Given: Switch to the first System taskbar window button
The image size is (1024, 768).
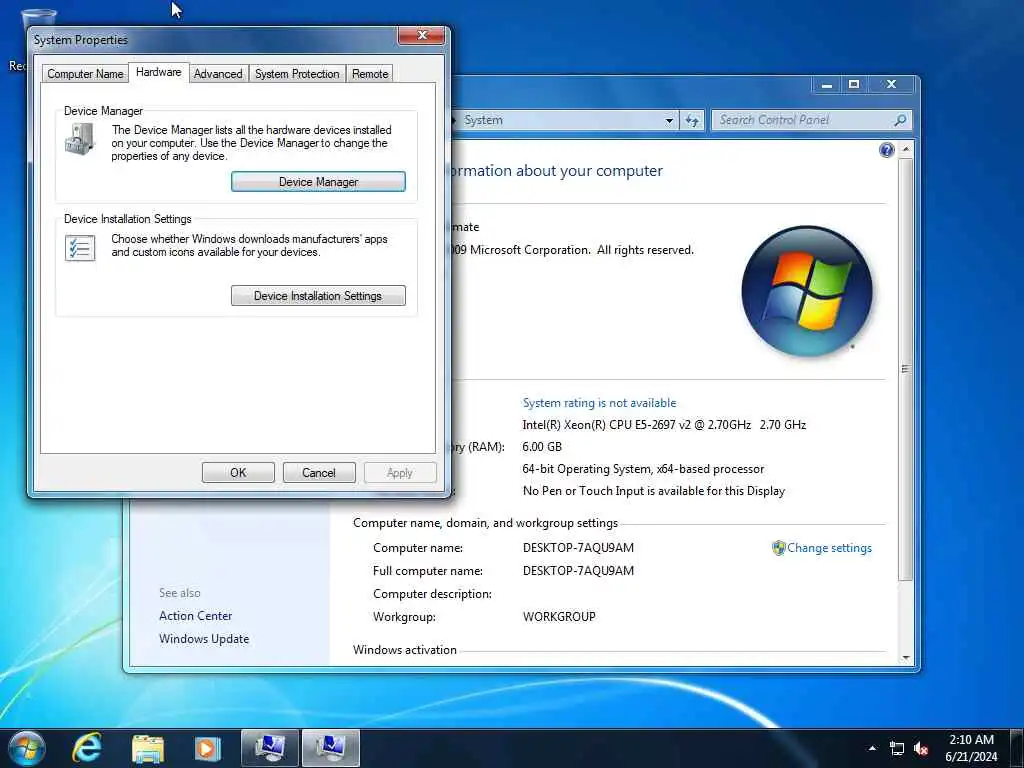Looking at the screenshot, I should [x=270, y=748].
